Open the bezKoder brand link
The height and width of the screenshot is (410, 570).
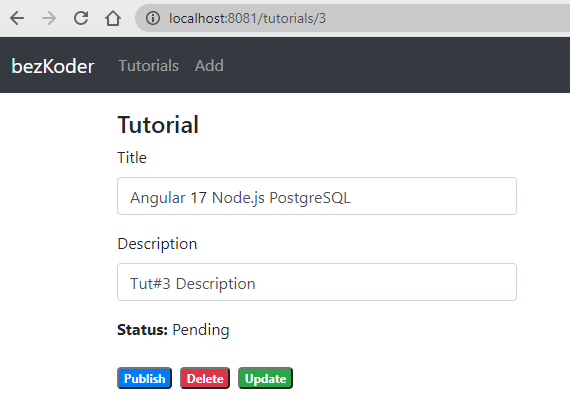tap(53, 66)
